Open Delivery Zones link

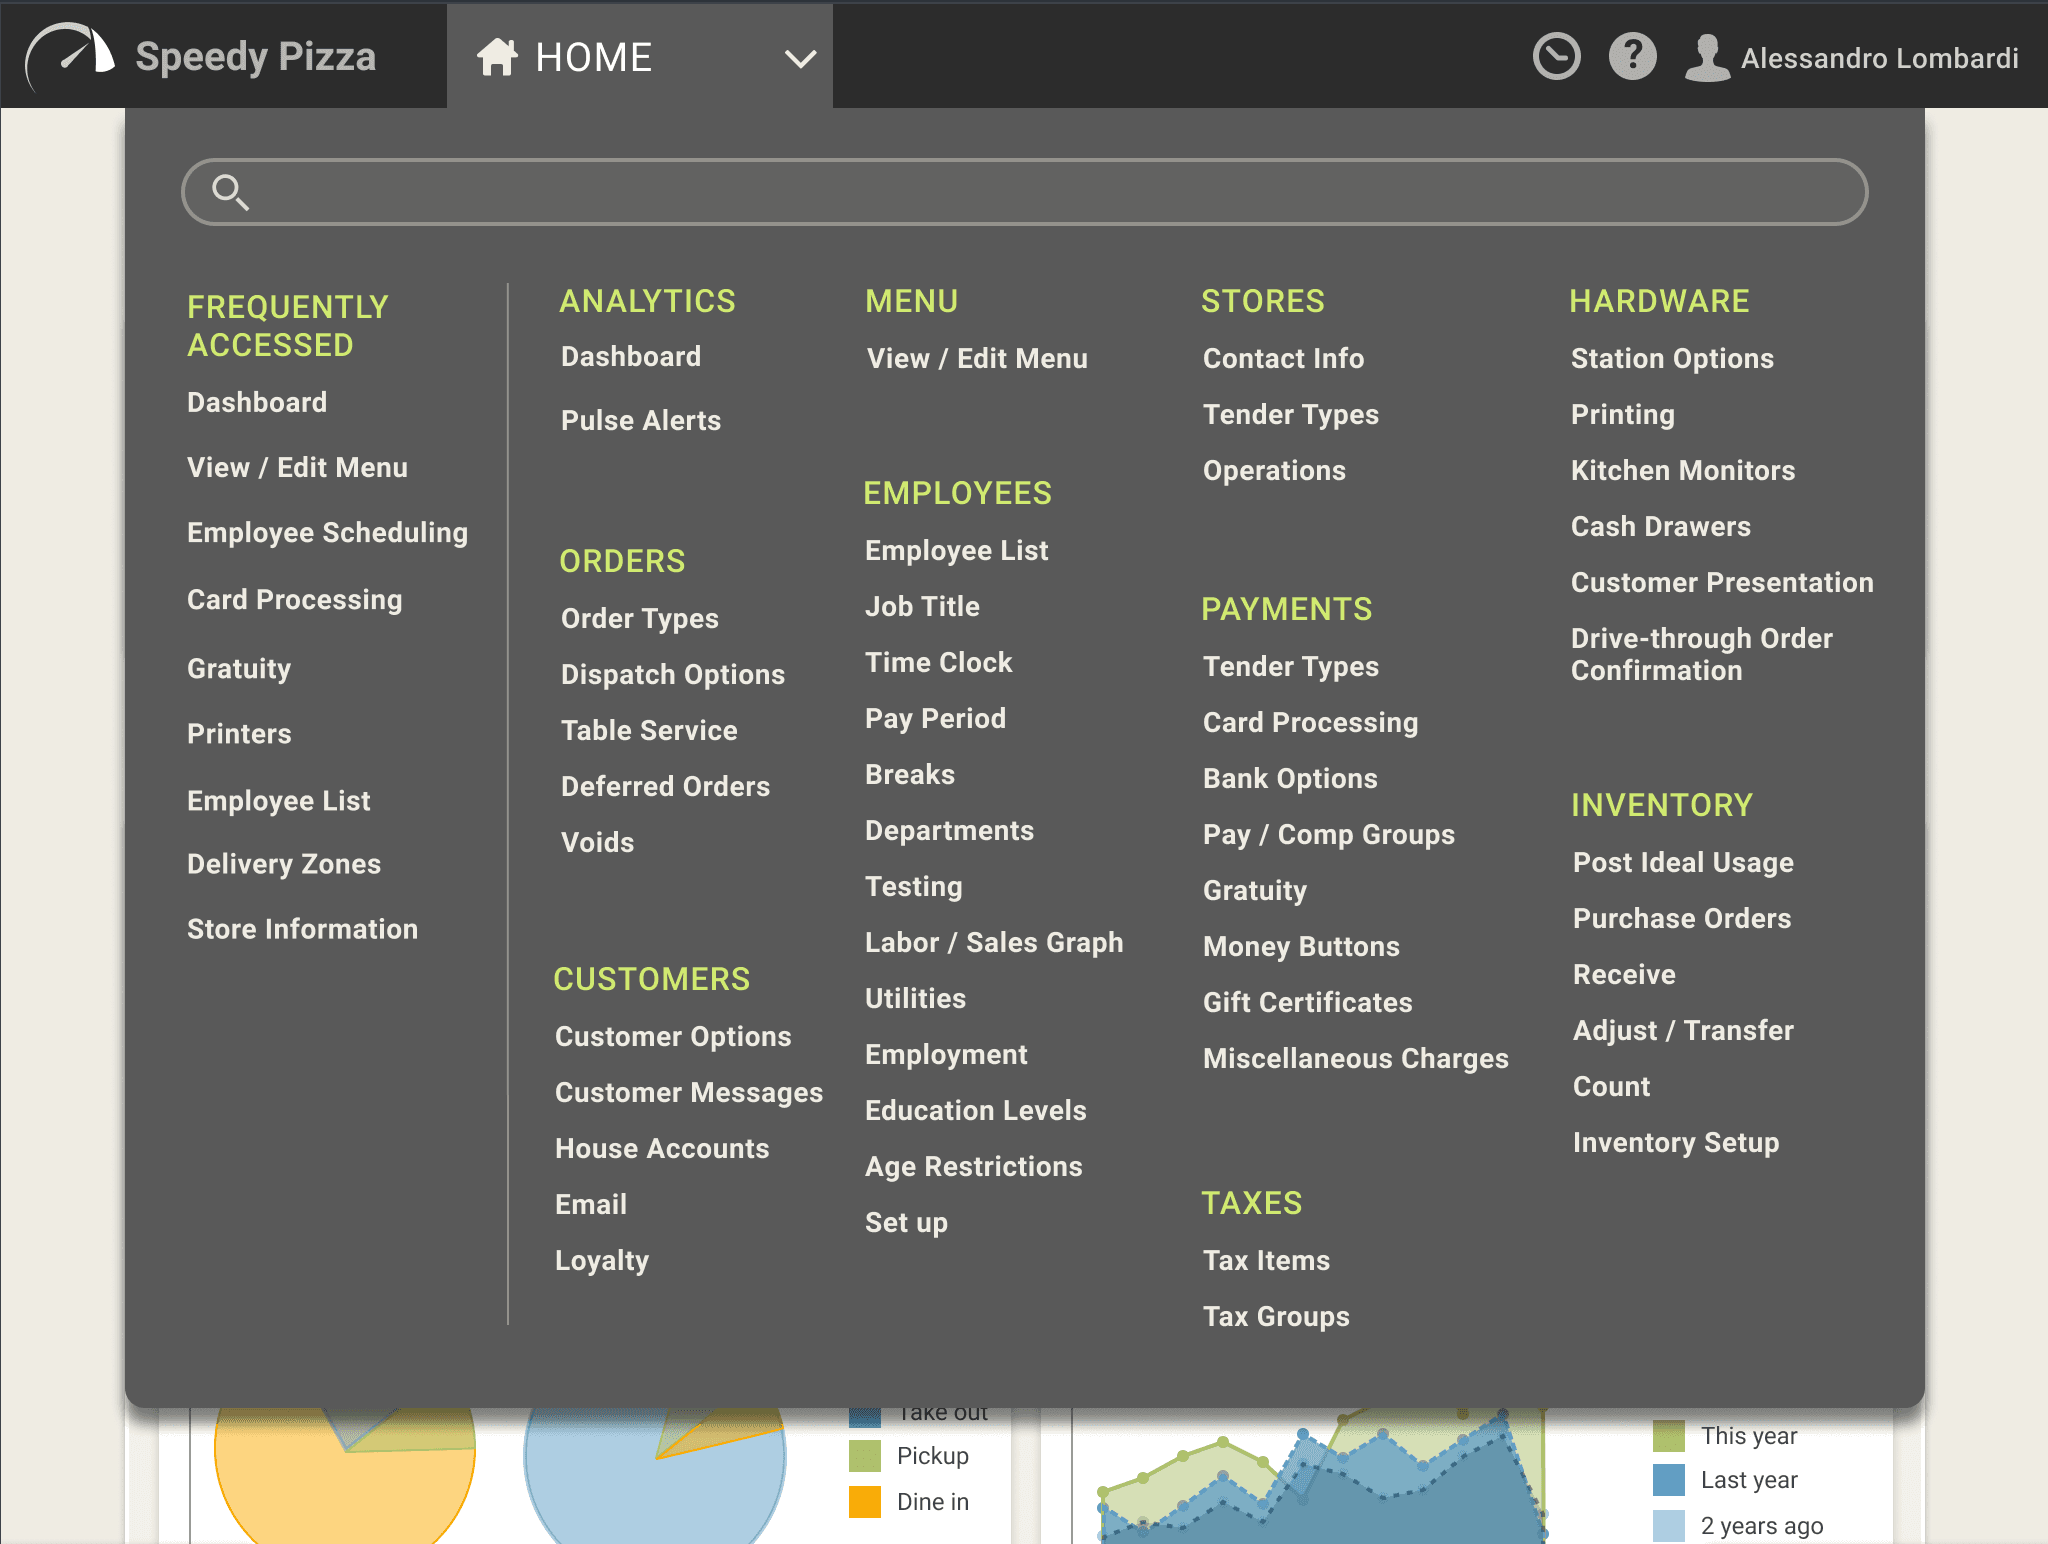coord(284,864)
